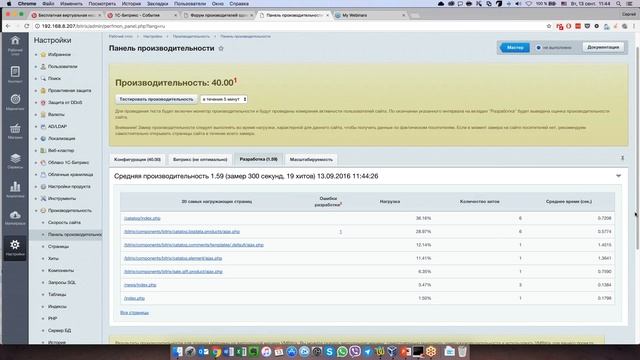Open the test duration dropdown 'в течение 5 минут'
640x360 pixels.
click(224, 99)
